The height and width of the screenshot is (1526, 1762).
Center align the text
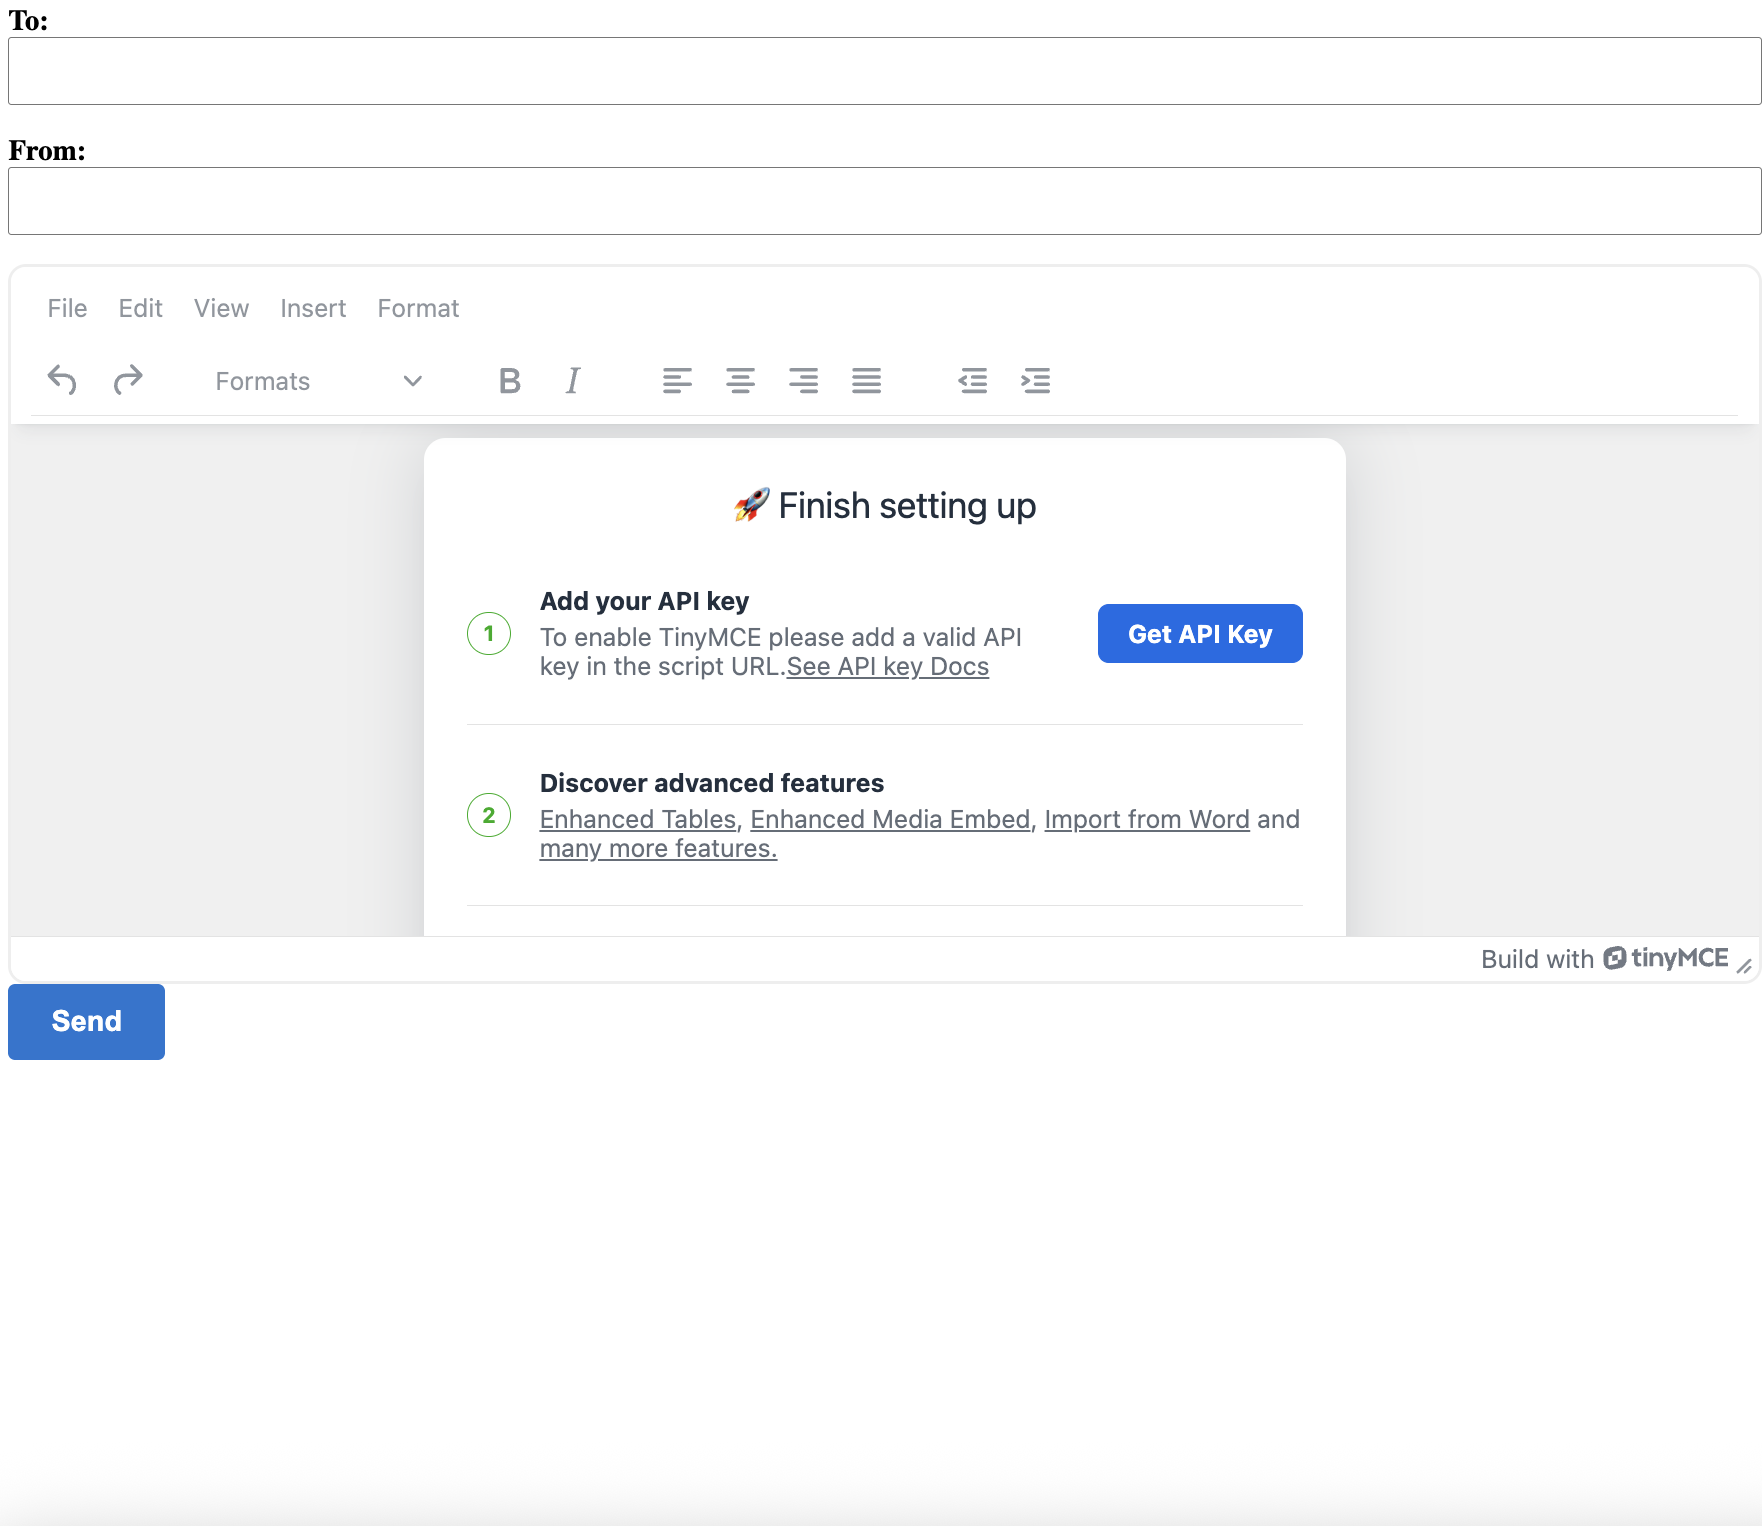[x=740, y=380]
